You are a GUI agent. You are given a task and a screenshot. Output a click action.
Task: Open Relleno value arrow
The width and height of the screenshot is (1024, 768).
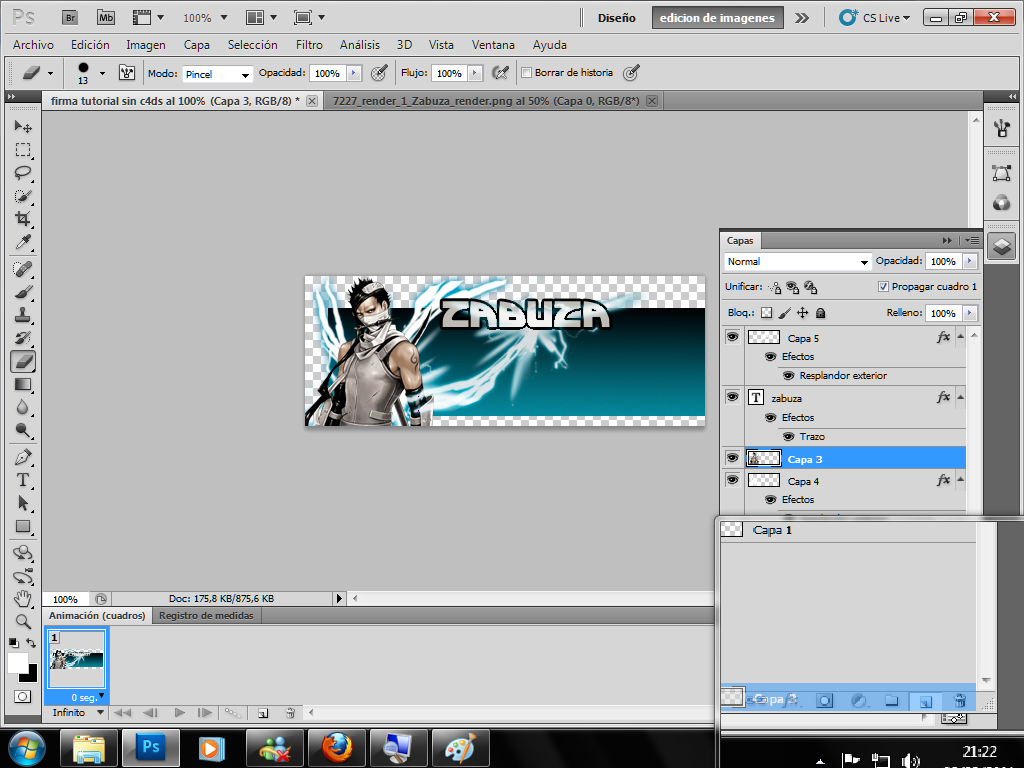tap(970, 313)
